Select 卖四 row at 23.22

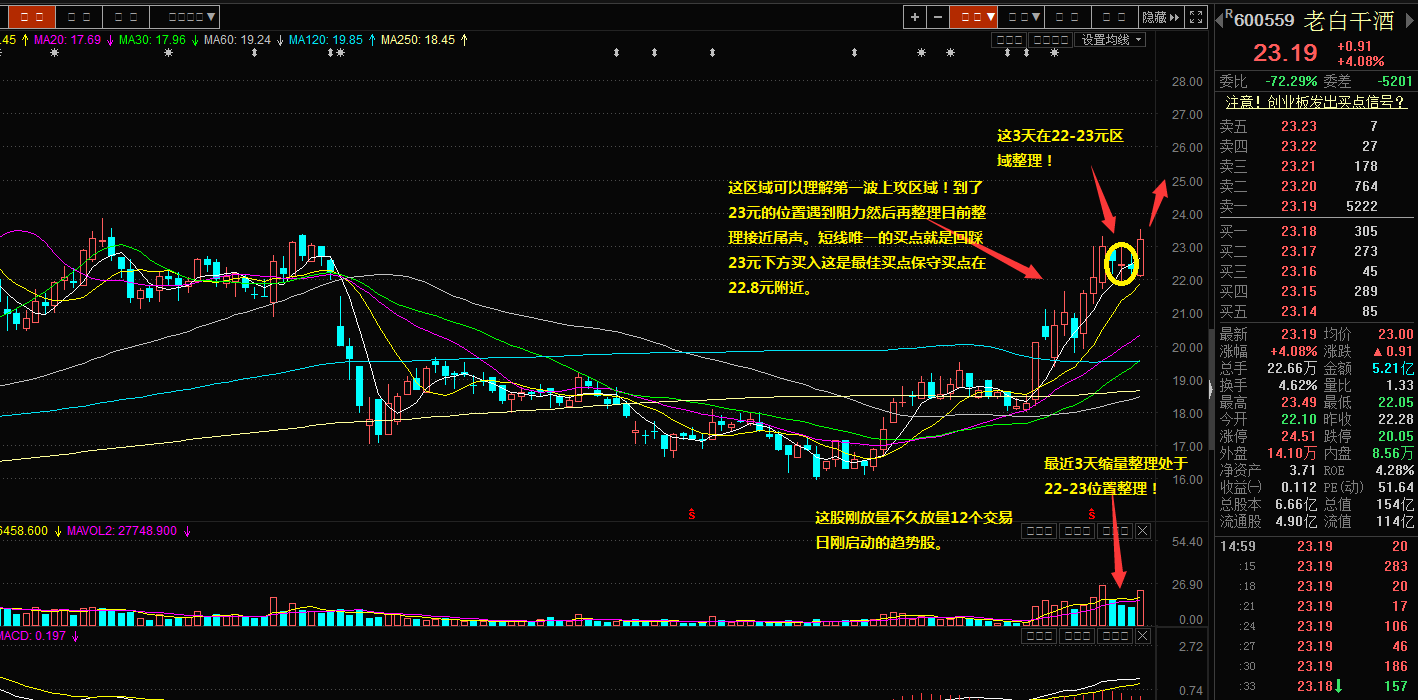(1315, 146)
